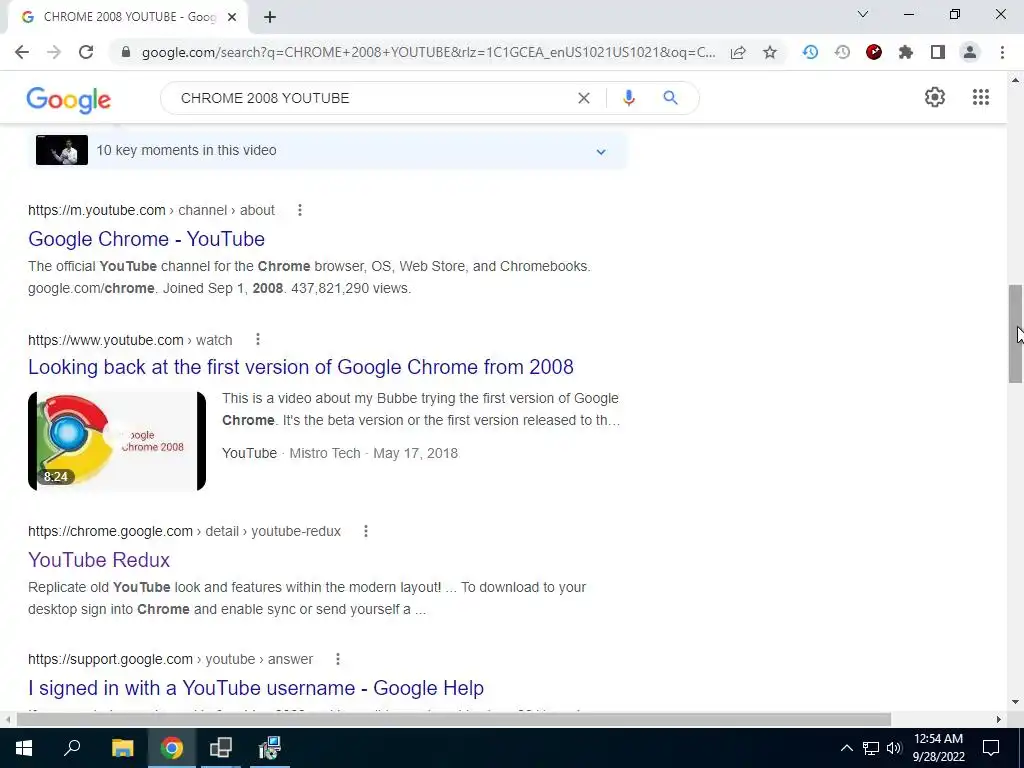Click the https://m.youtube.com channel about breadcrumb
This screenshot has width=1024, height=768.
tap(152, 210)
